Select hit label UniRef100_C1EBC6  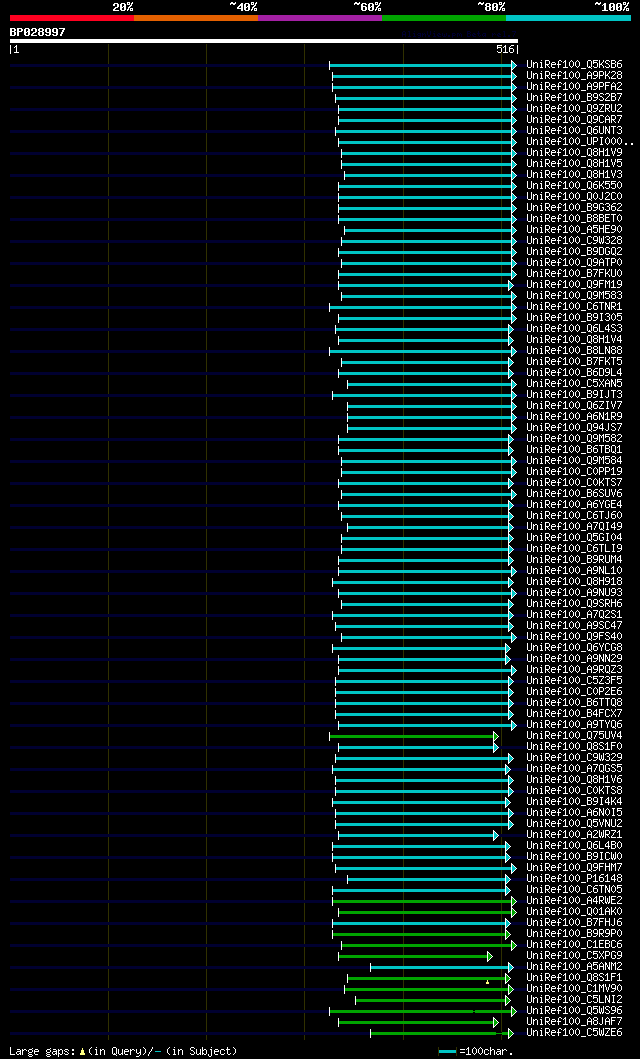[575, 944]
